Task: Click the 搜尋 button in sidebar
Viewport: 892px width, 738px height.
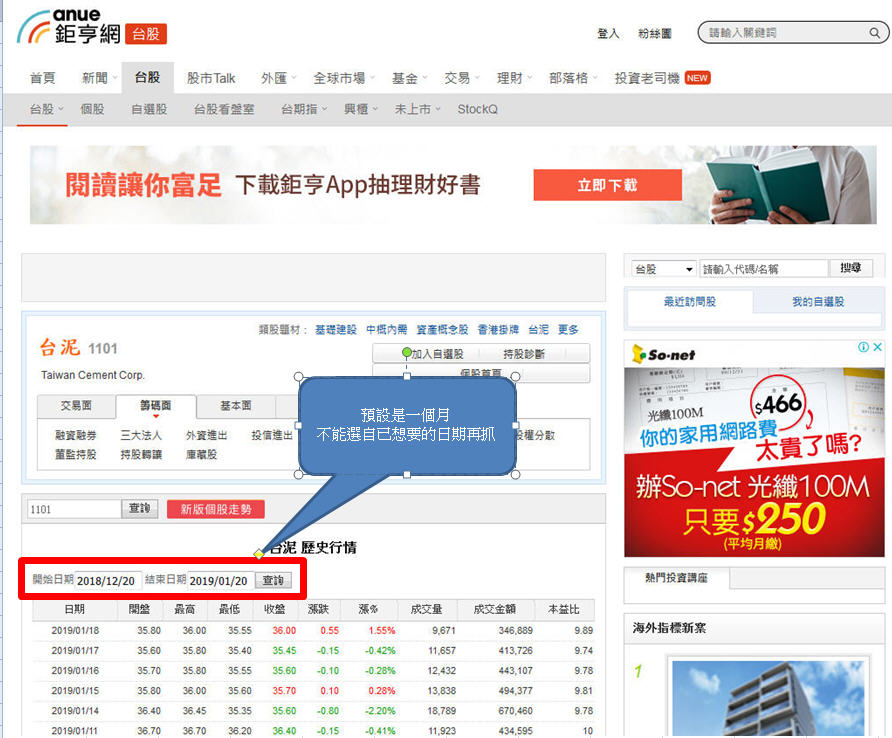Action: pos(850,268)
